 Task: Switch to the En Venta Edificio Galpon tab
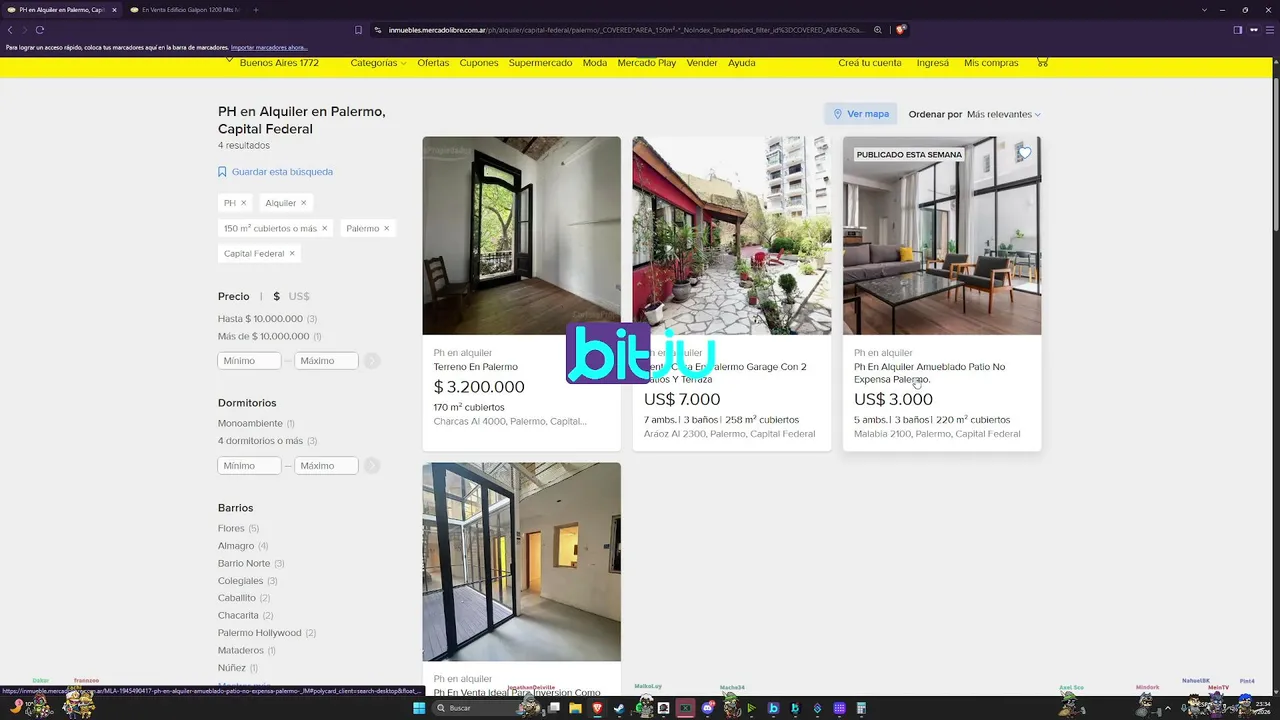coord(185,10)
